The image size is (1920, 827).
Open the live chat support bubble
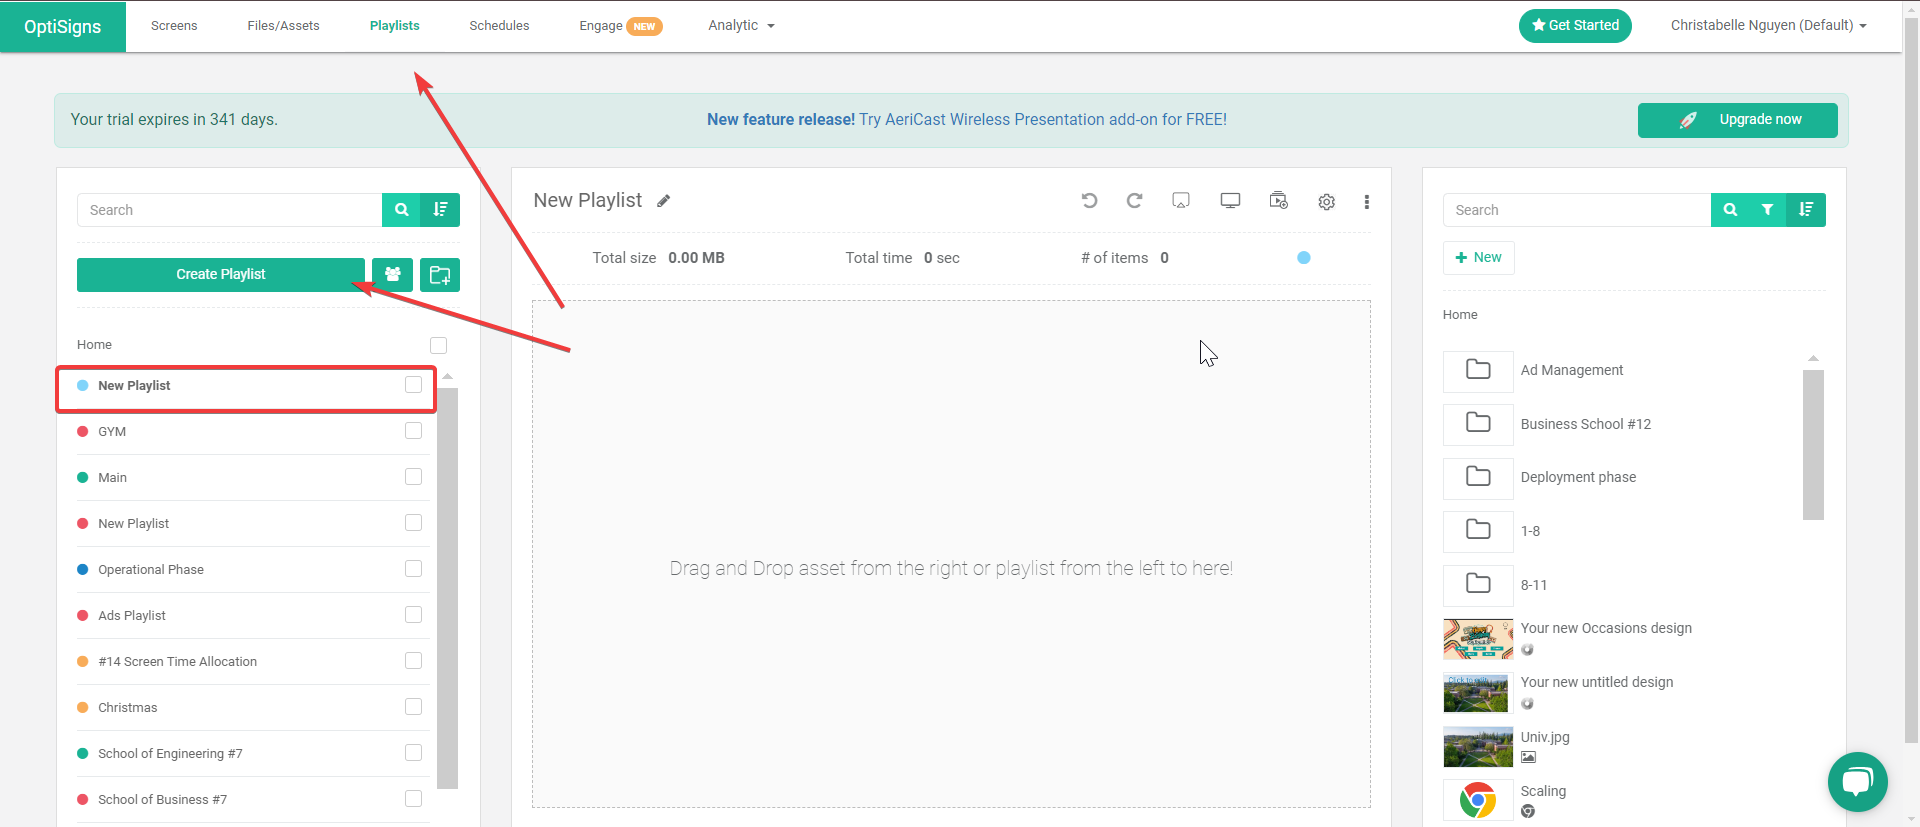click(x=1857, y=782)
